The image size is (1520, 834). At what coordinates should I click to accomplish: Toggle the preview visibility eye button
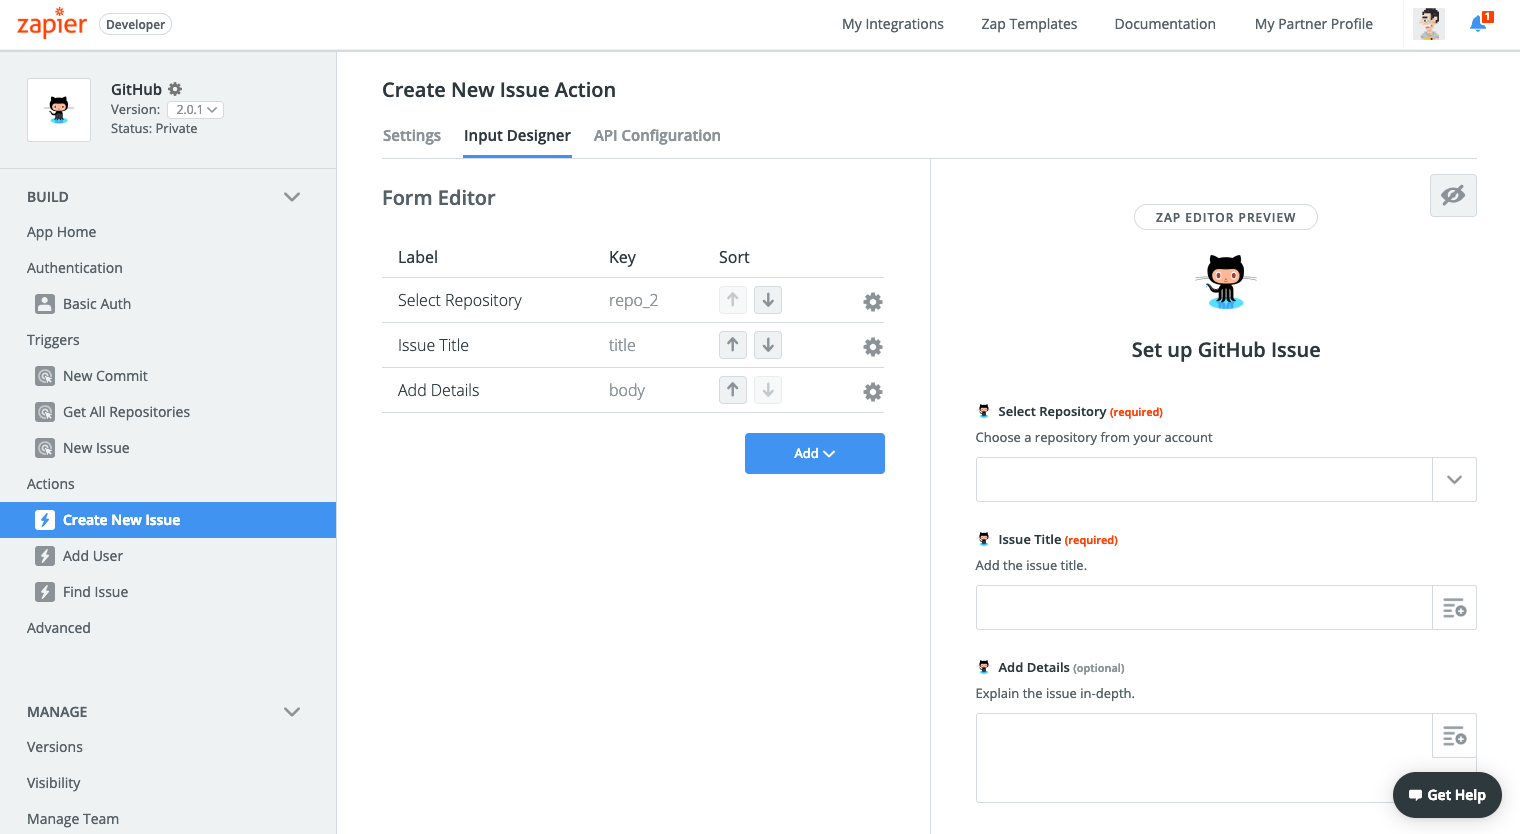tap(1452, 195)
